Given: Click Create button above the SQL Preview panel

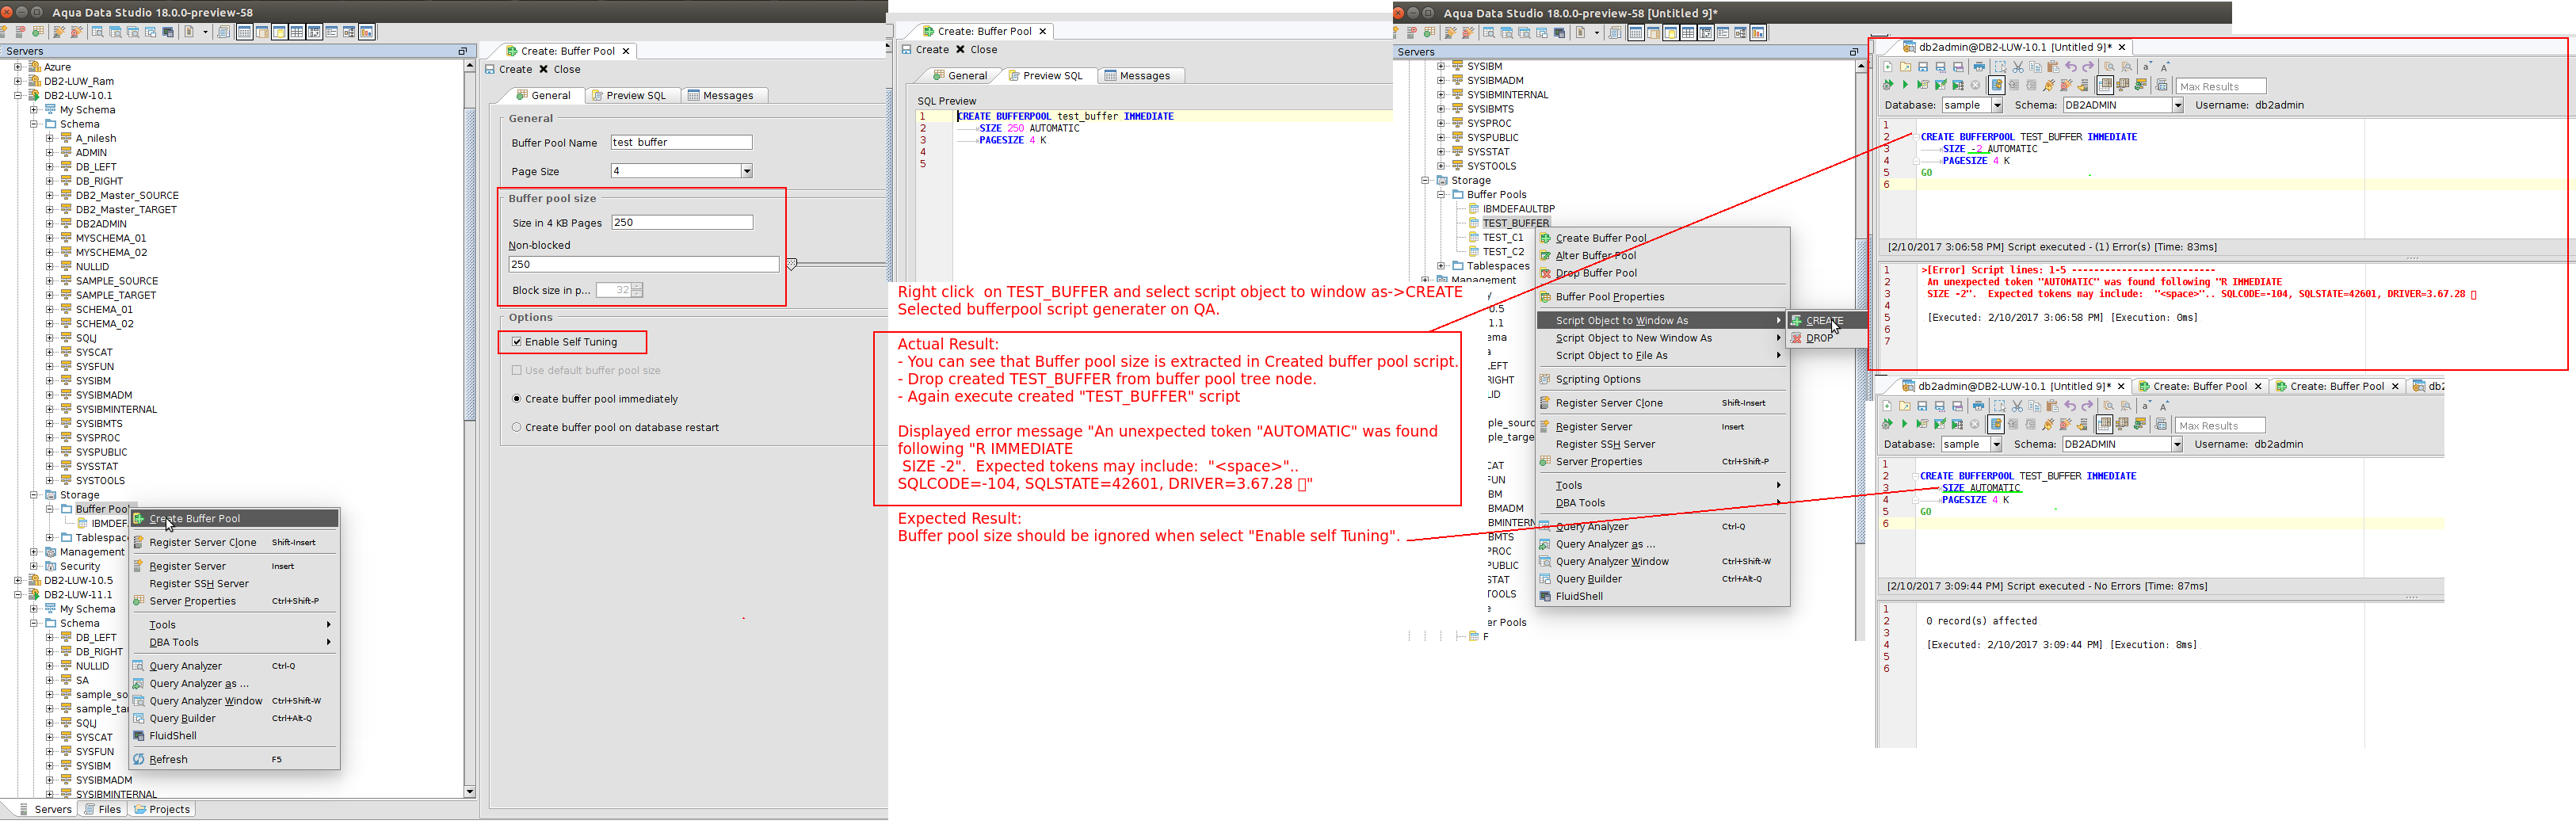Looking at the screenshot, I should pyautogui.click(x=925, y=50).
